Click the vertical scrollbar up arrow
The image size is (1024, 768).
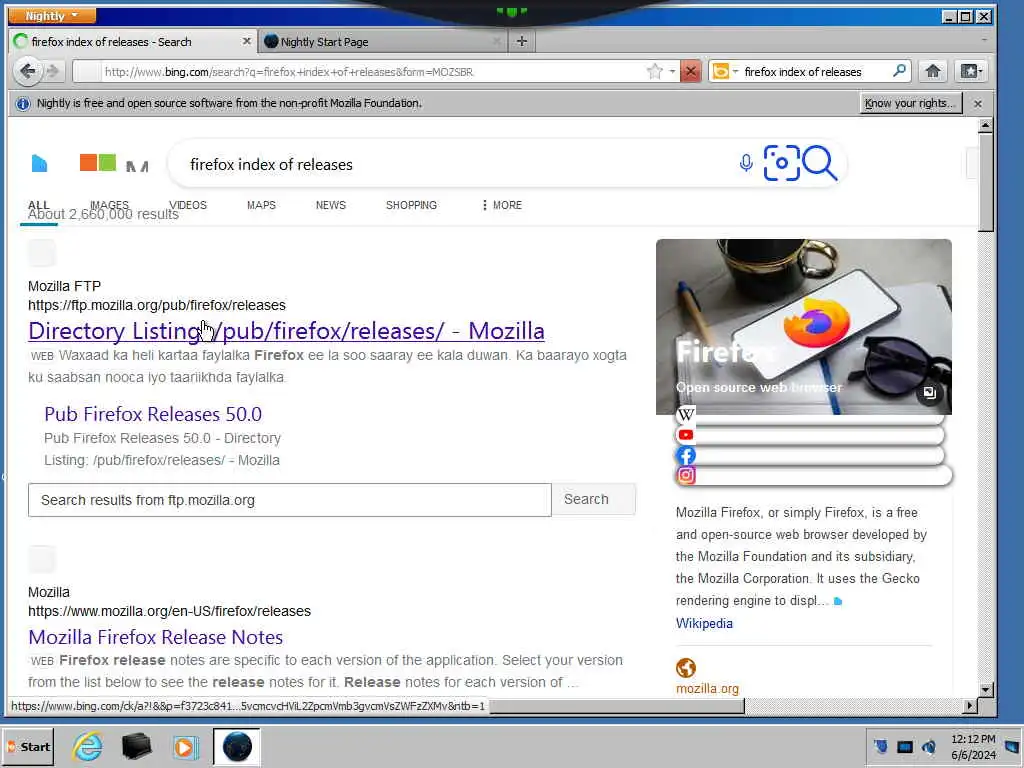click(986, 125)
